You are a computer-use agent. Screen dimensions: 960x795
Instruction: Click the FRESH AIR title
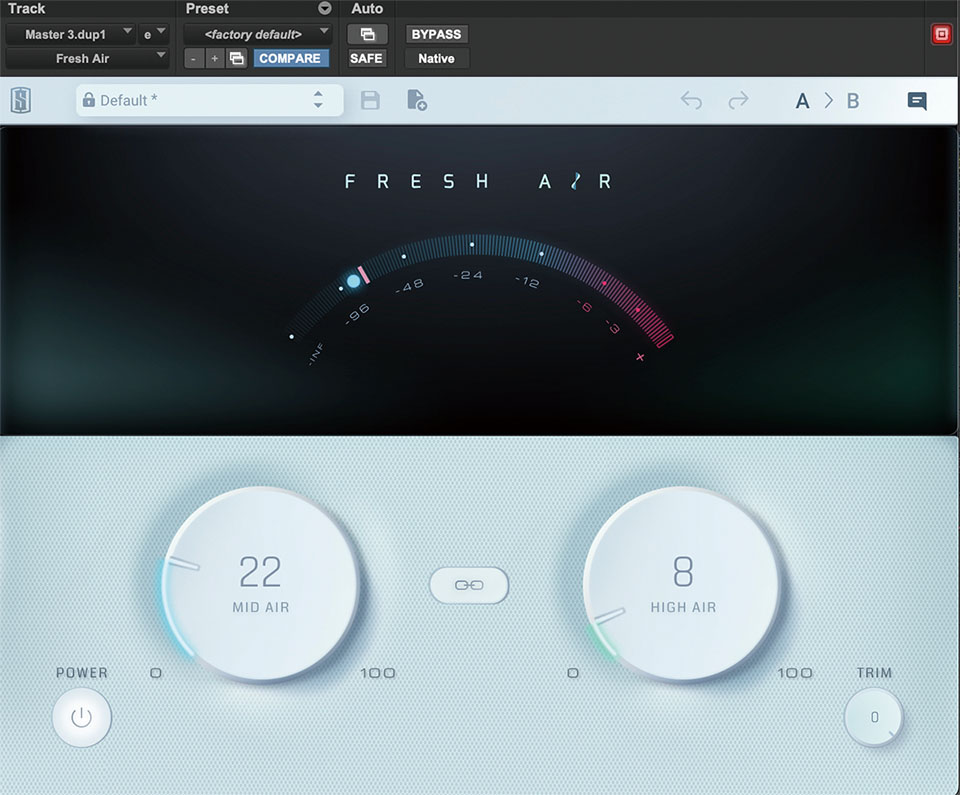[478, 181]
